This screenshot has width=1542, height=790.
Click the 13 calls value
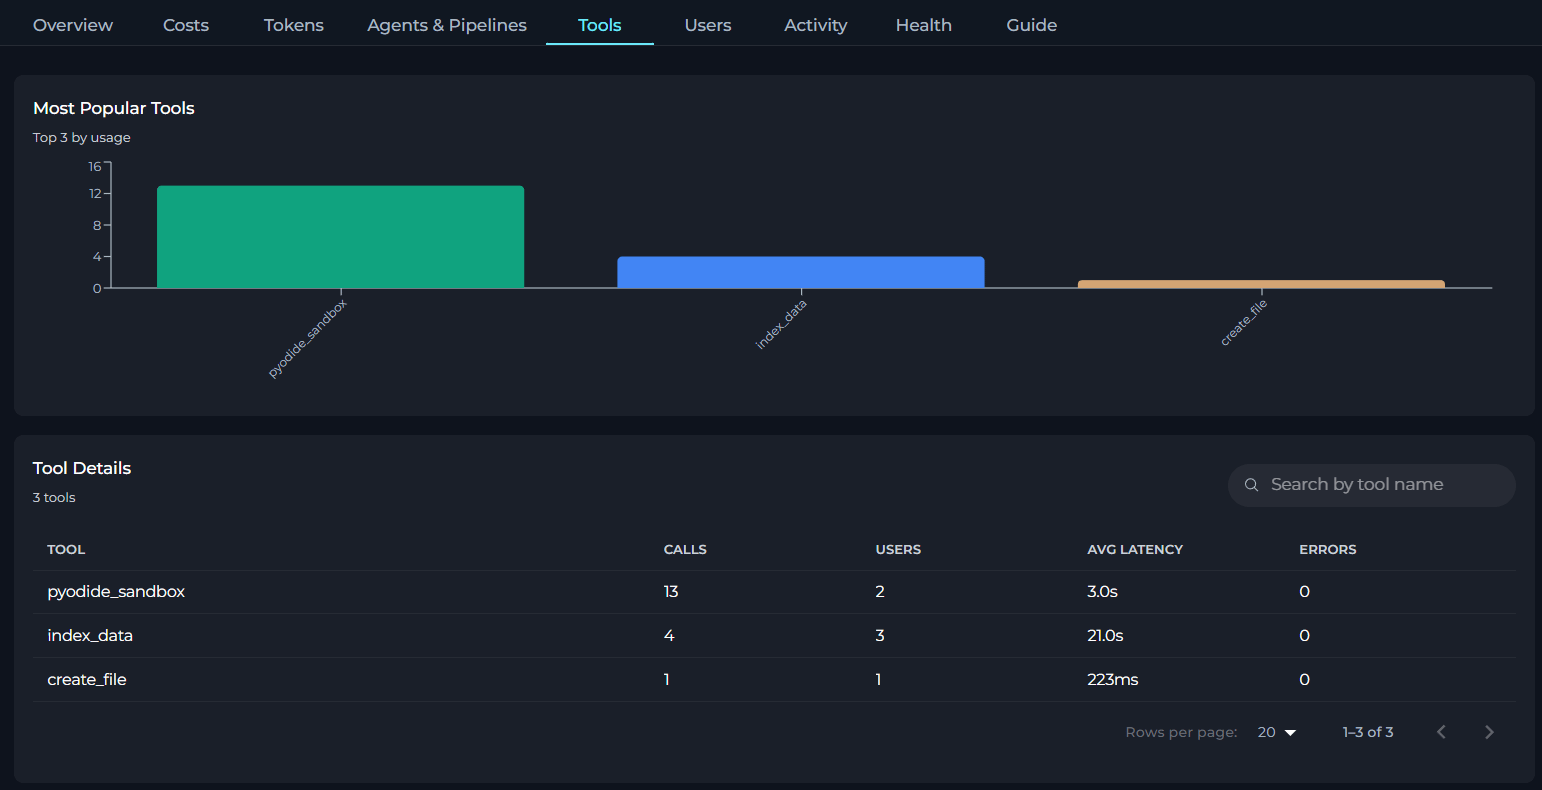coord(671,592)
